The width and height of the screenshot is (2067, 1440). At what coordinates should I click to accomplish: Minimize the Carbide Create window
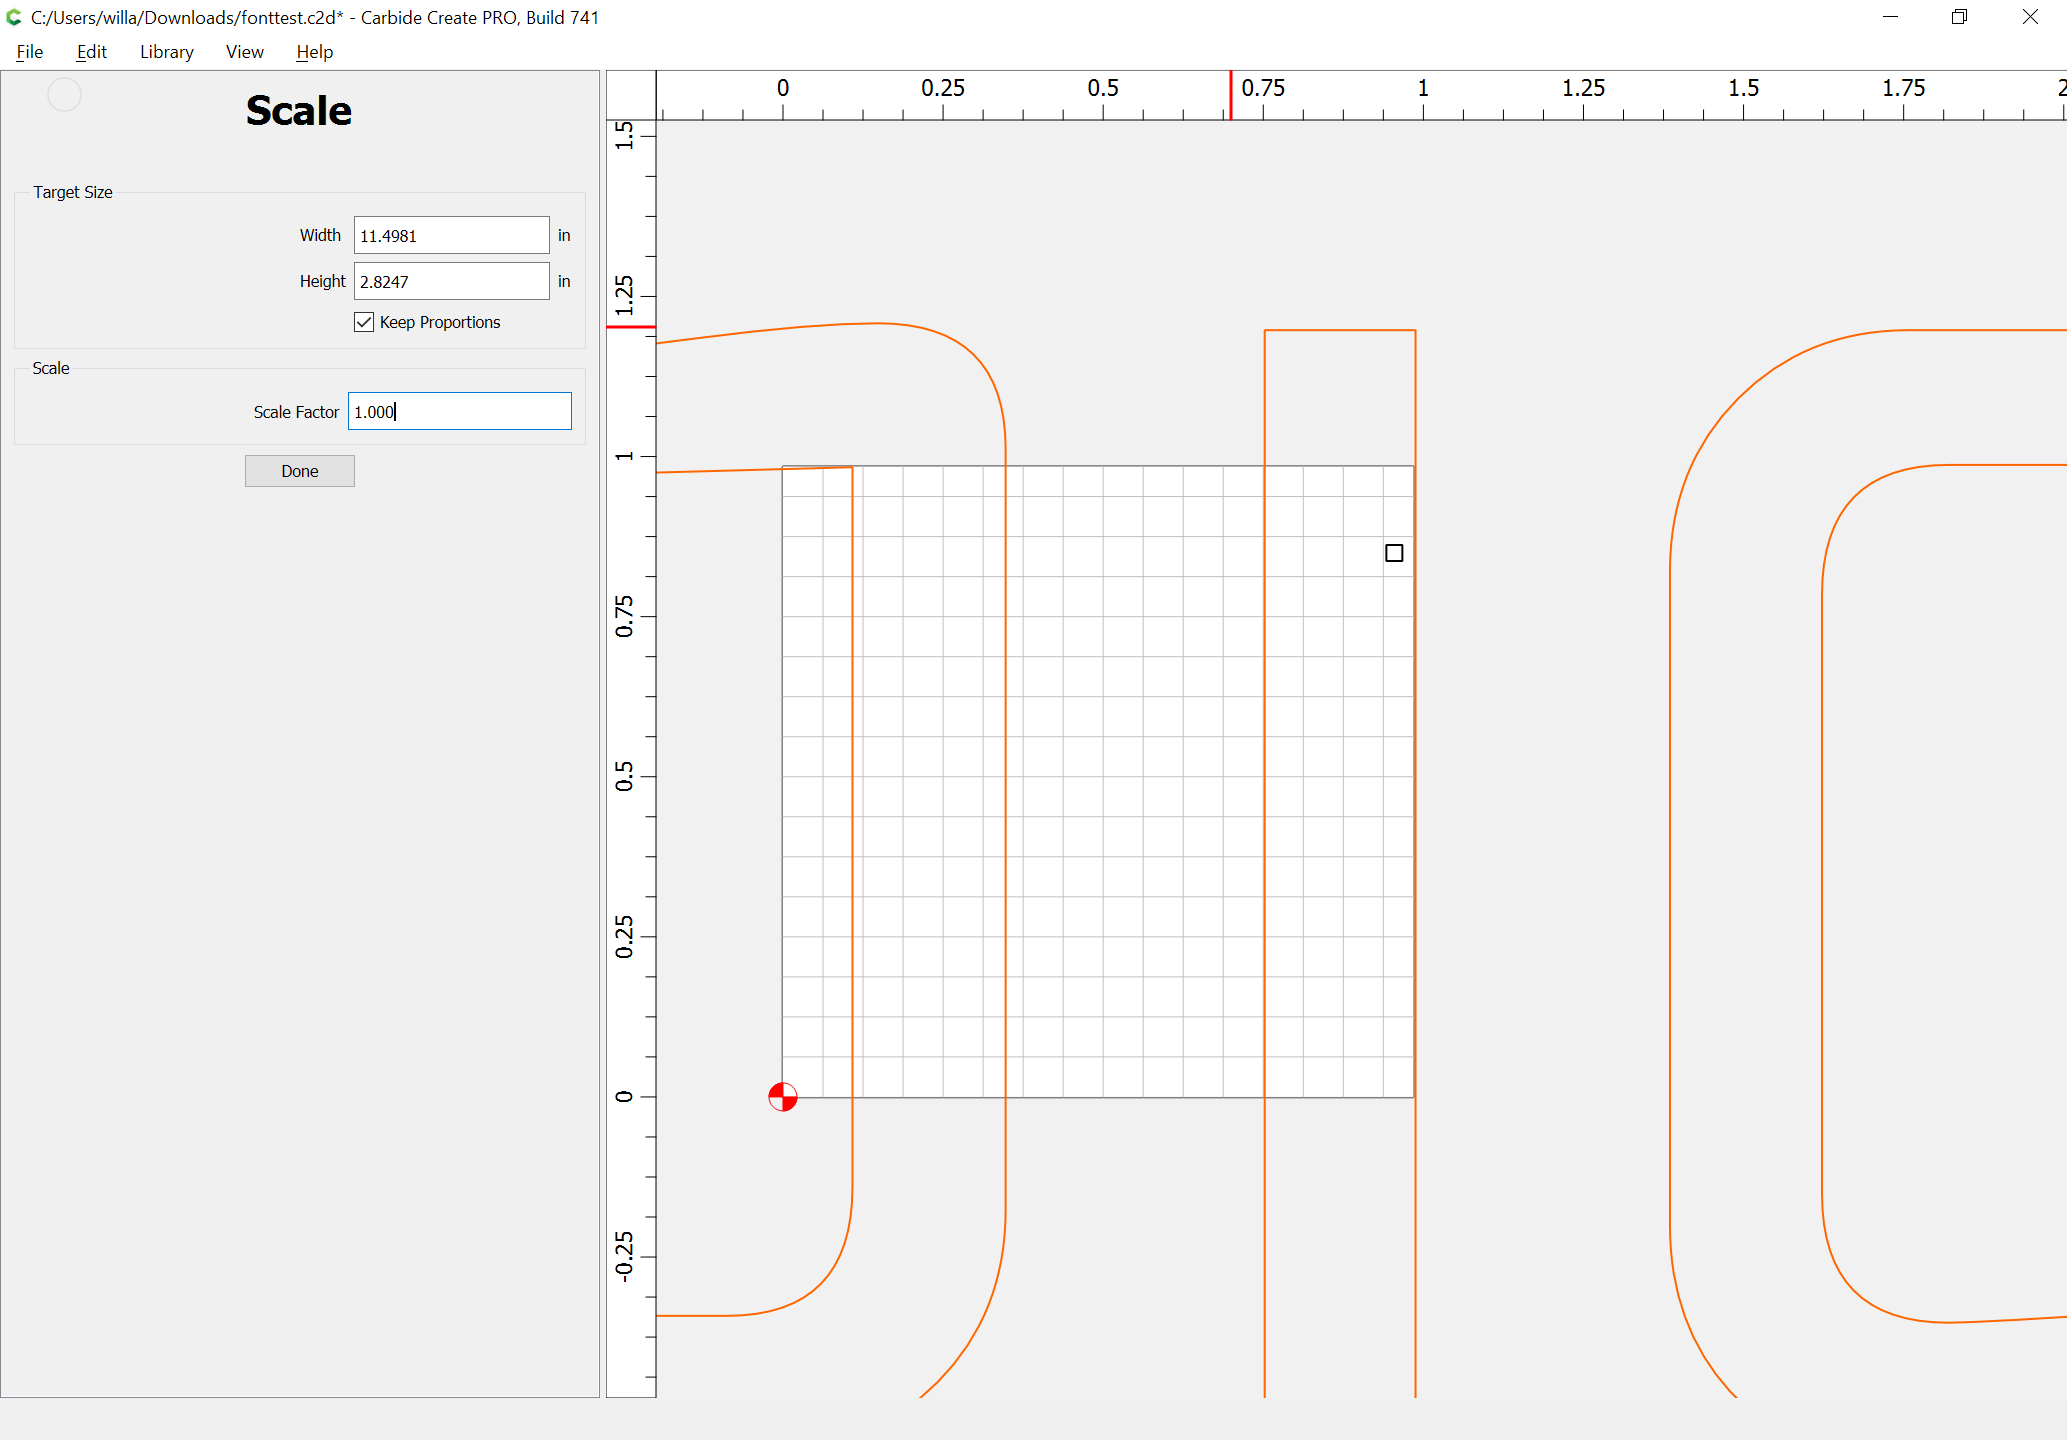[1890, 17]
